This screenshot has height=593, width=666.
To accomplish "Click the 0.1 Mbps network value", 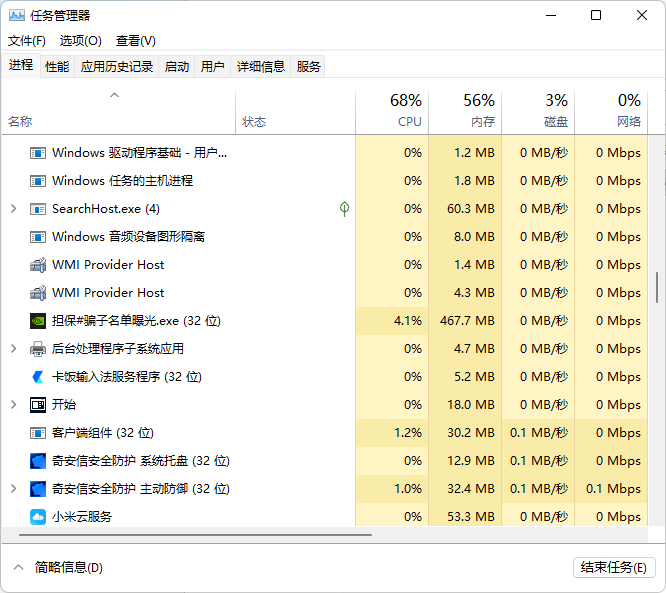I will point(613,489).
